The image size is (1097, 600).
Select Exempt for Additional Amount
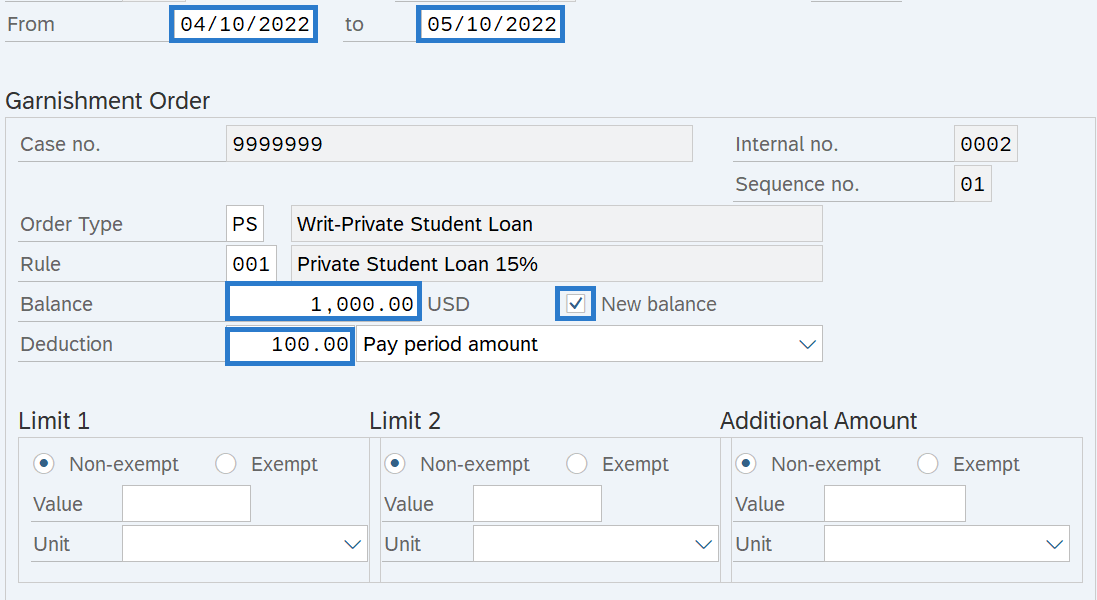coord(928,464)
